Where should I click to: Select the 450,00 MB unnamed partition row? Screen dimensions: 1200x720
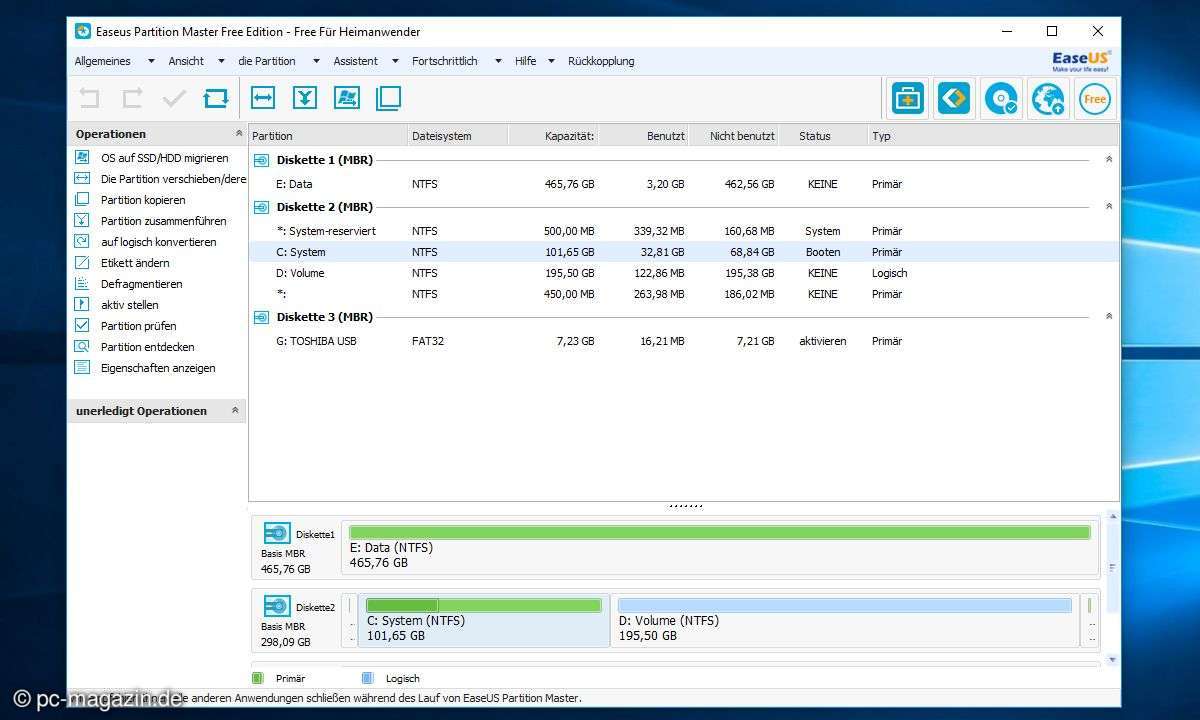683,294
